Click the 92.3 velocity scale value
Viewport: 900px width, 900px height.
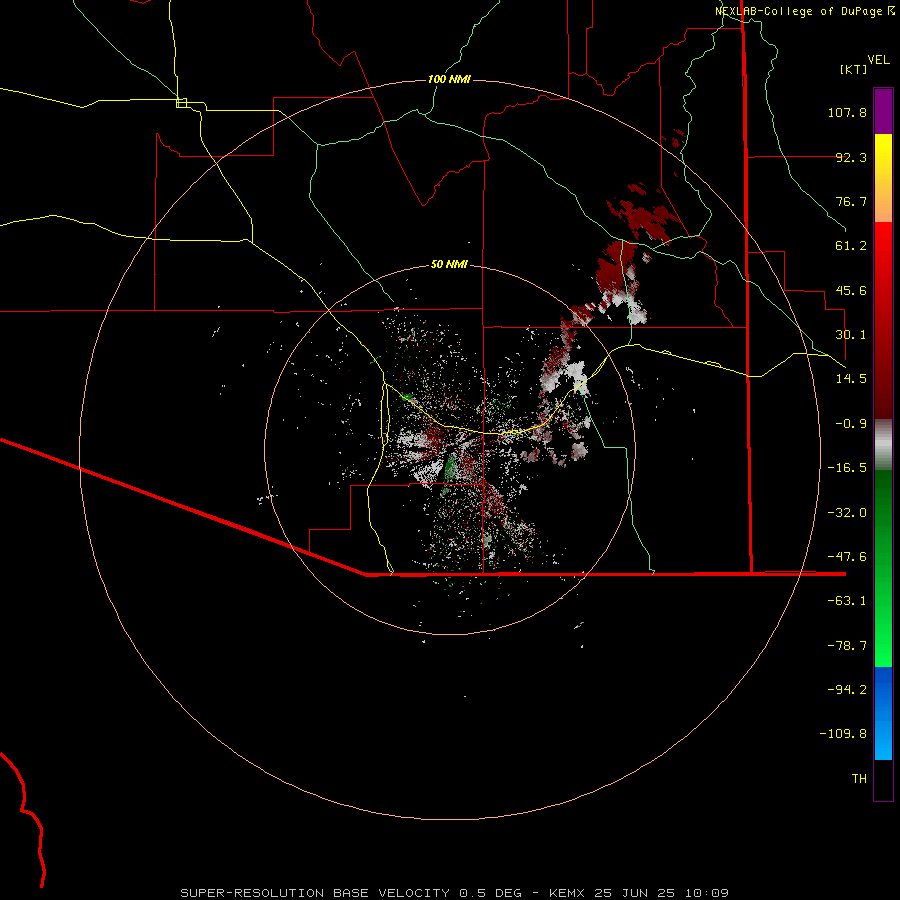851,157
